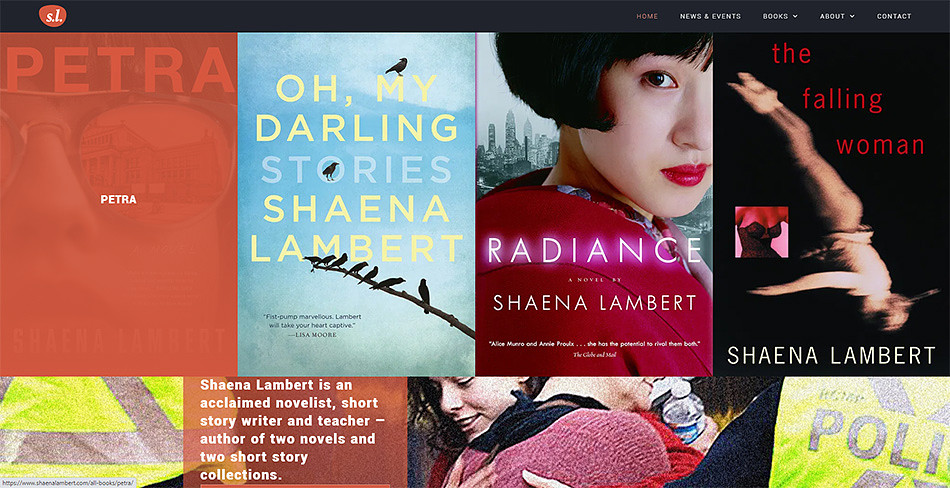950x488 pixels.
Task: Go to News & Events page
Action: [x=710, y=16]
